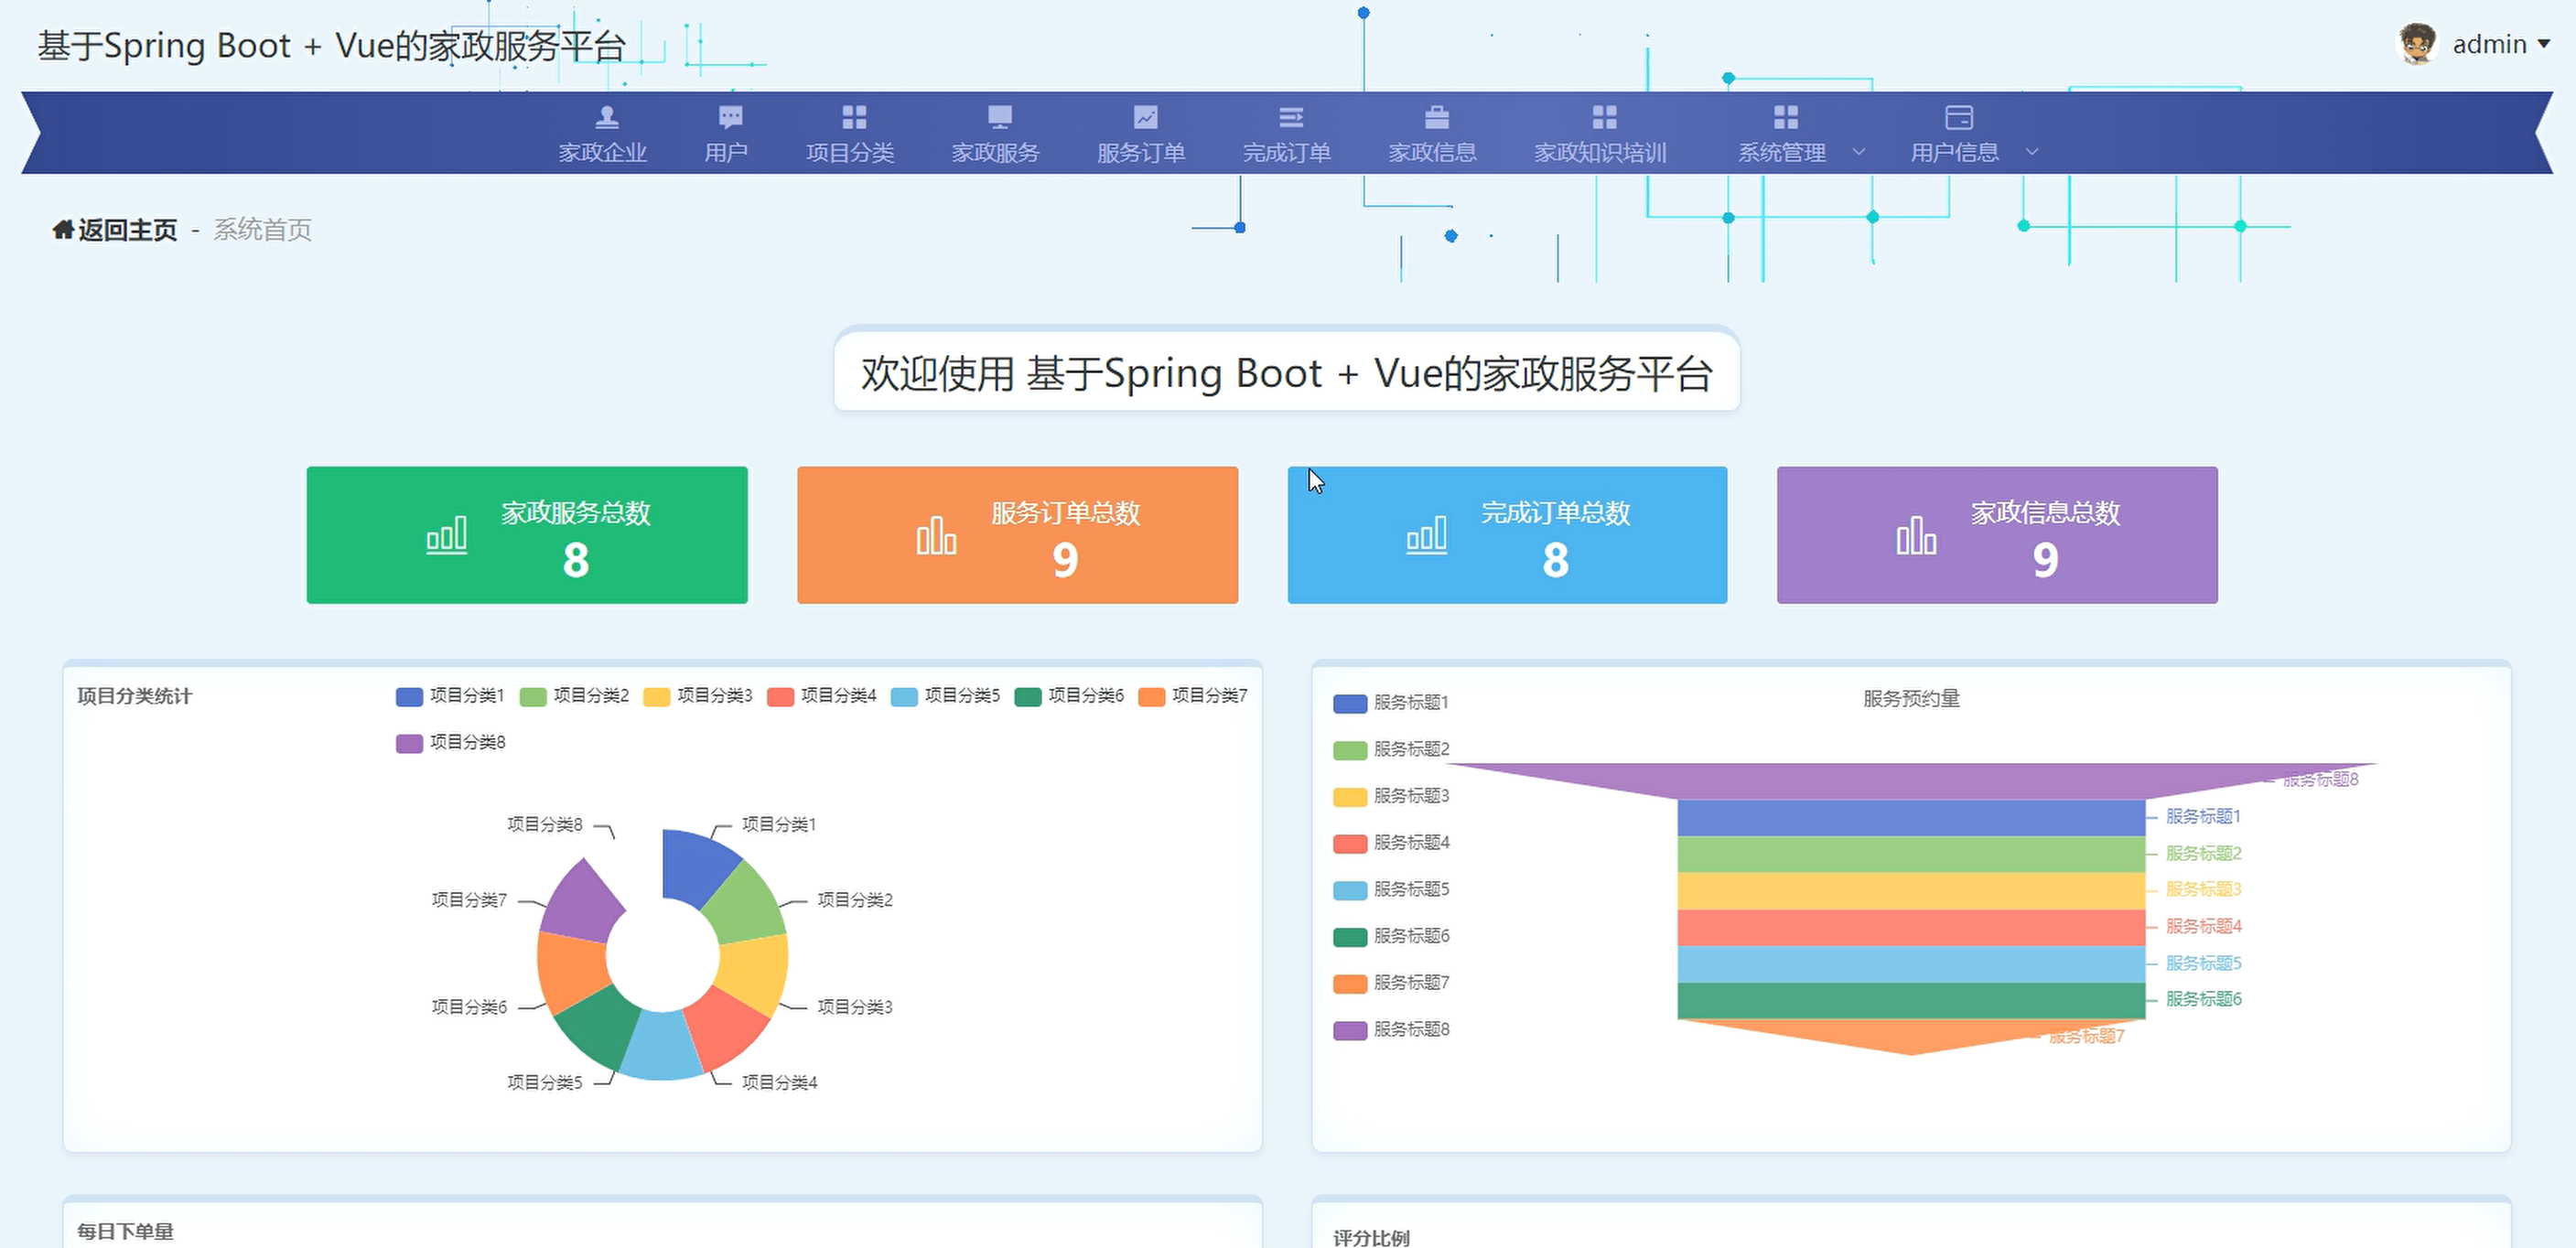Screen dimensions: 2576x1248
Task: Toggle 服务标题2 funnel legend entry
Action: 1391,750
